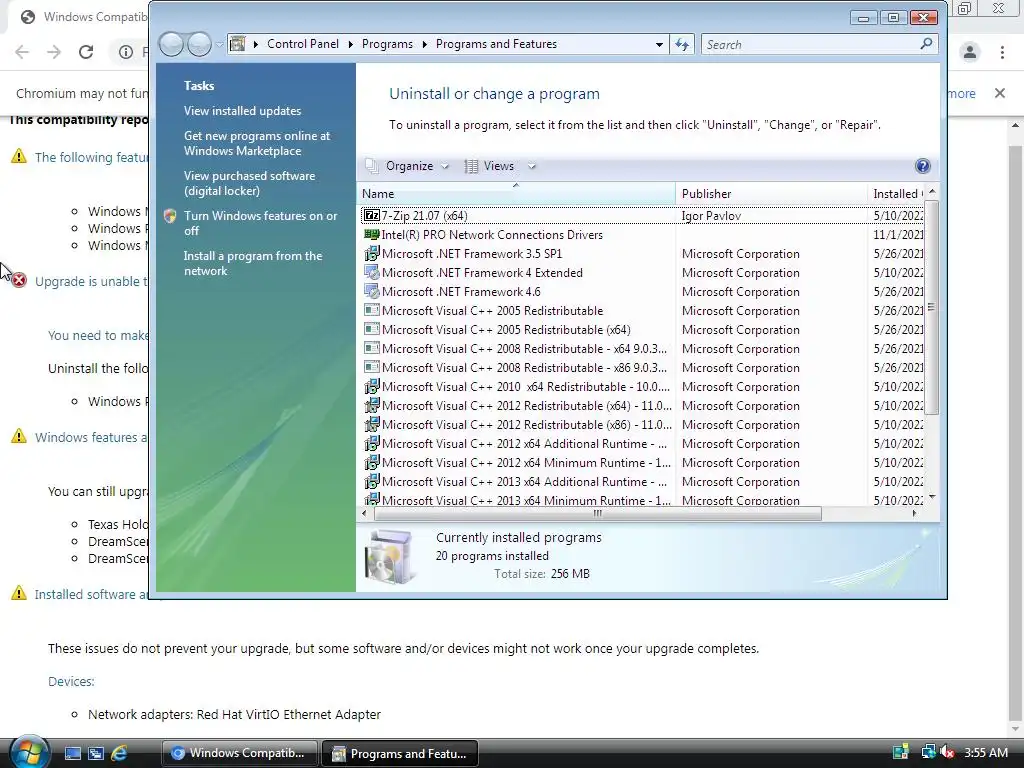The image size is (1024, 768).
Task: Open the Chromium profile avatar button
Action: 970,52
